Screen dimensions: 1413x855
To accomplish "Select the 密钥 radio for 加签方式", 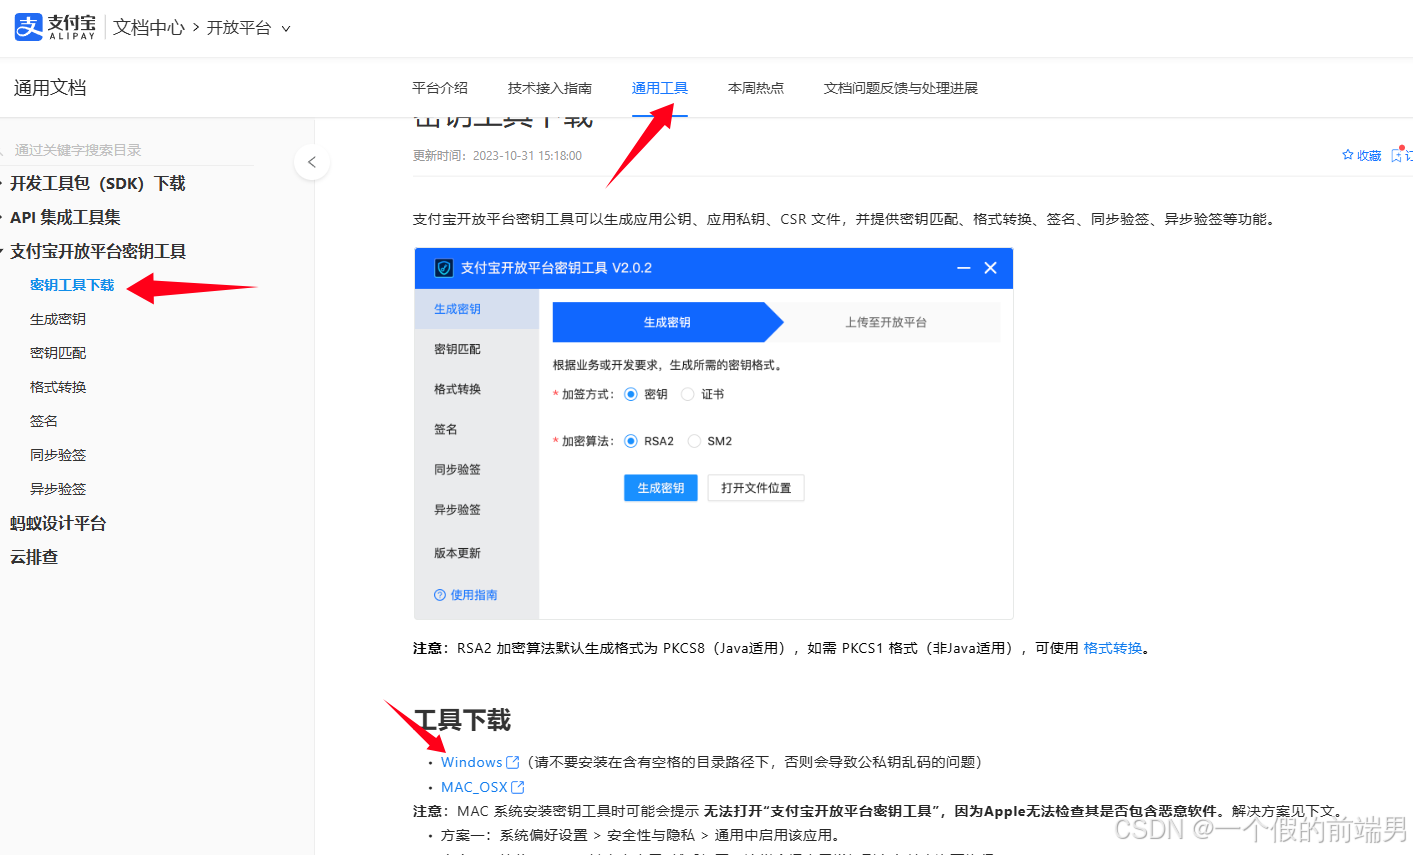I will pyautogui.click(x=631, y=394).
